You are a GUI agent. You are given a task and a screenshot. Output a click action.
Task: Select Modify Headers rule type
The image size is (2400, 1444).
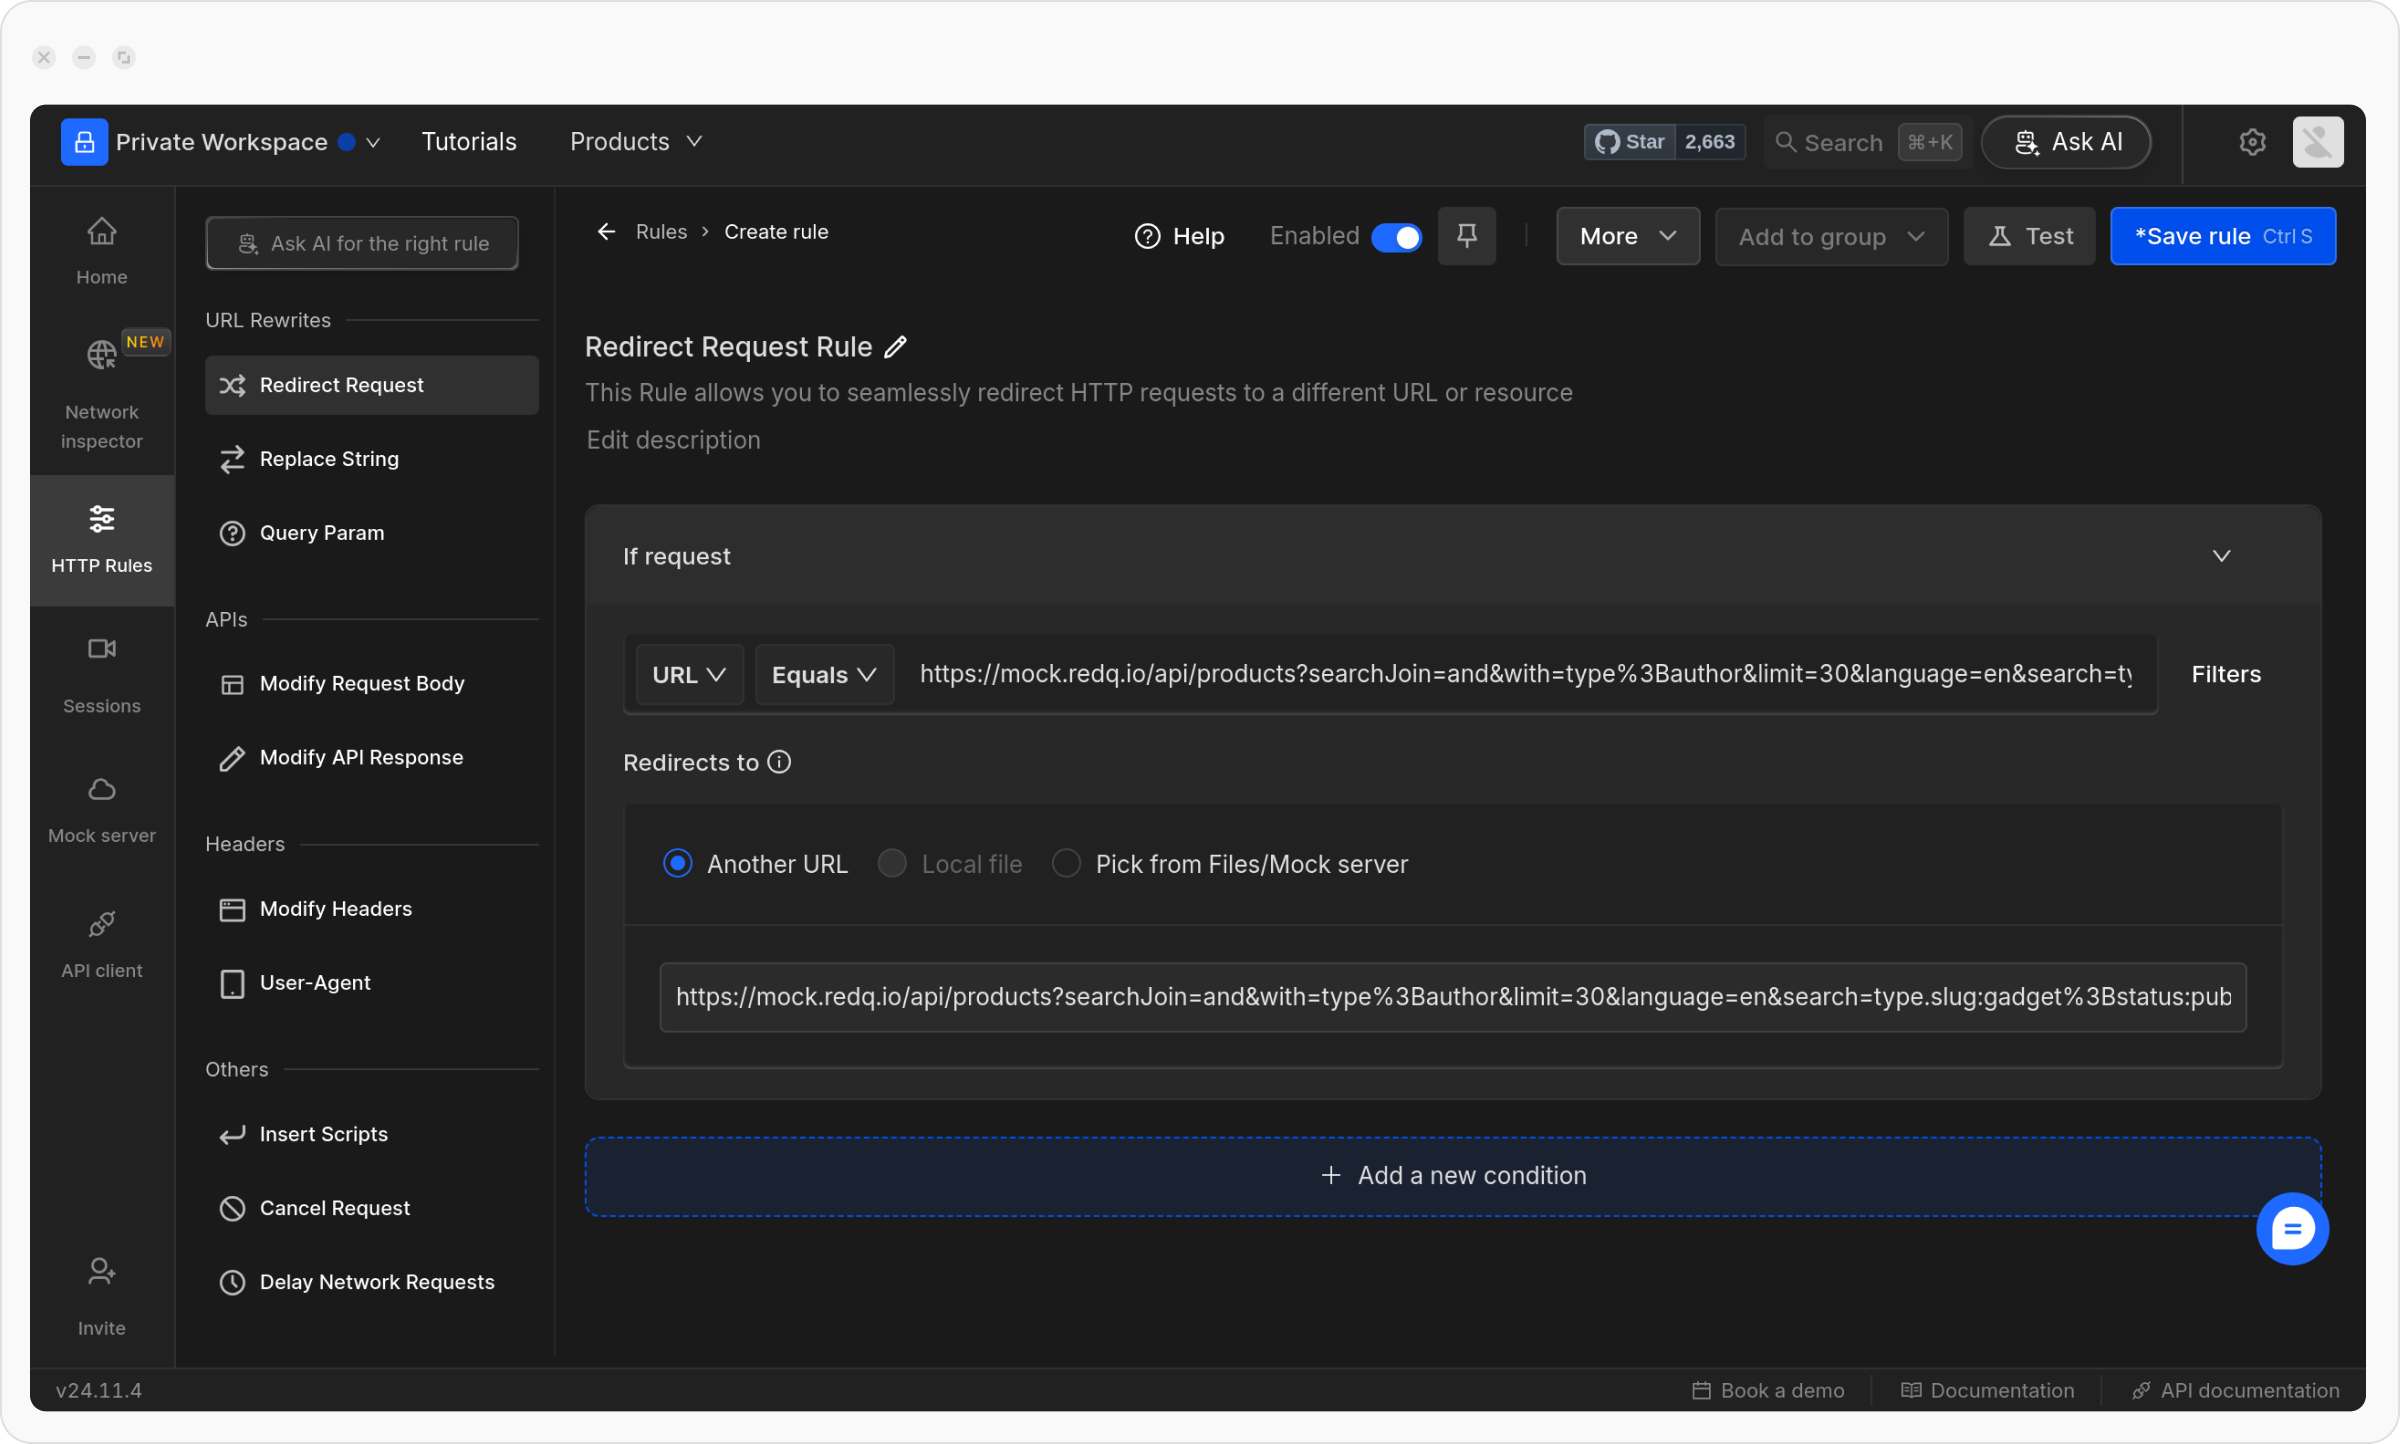point(335,908)
